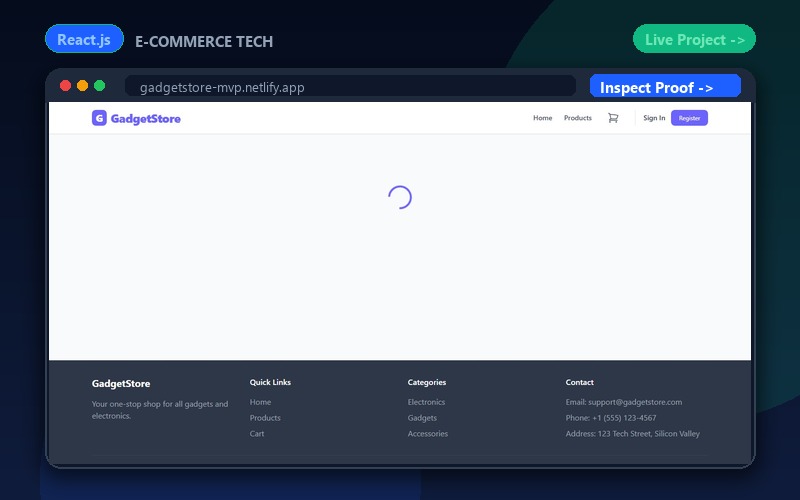Click the loading spinner

[400, 197]
